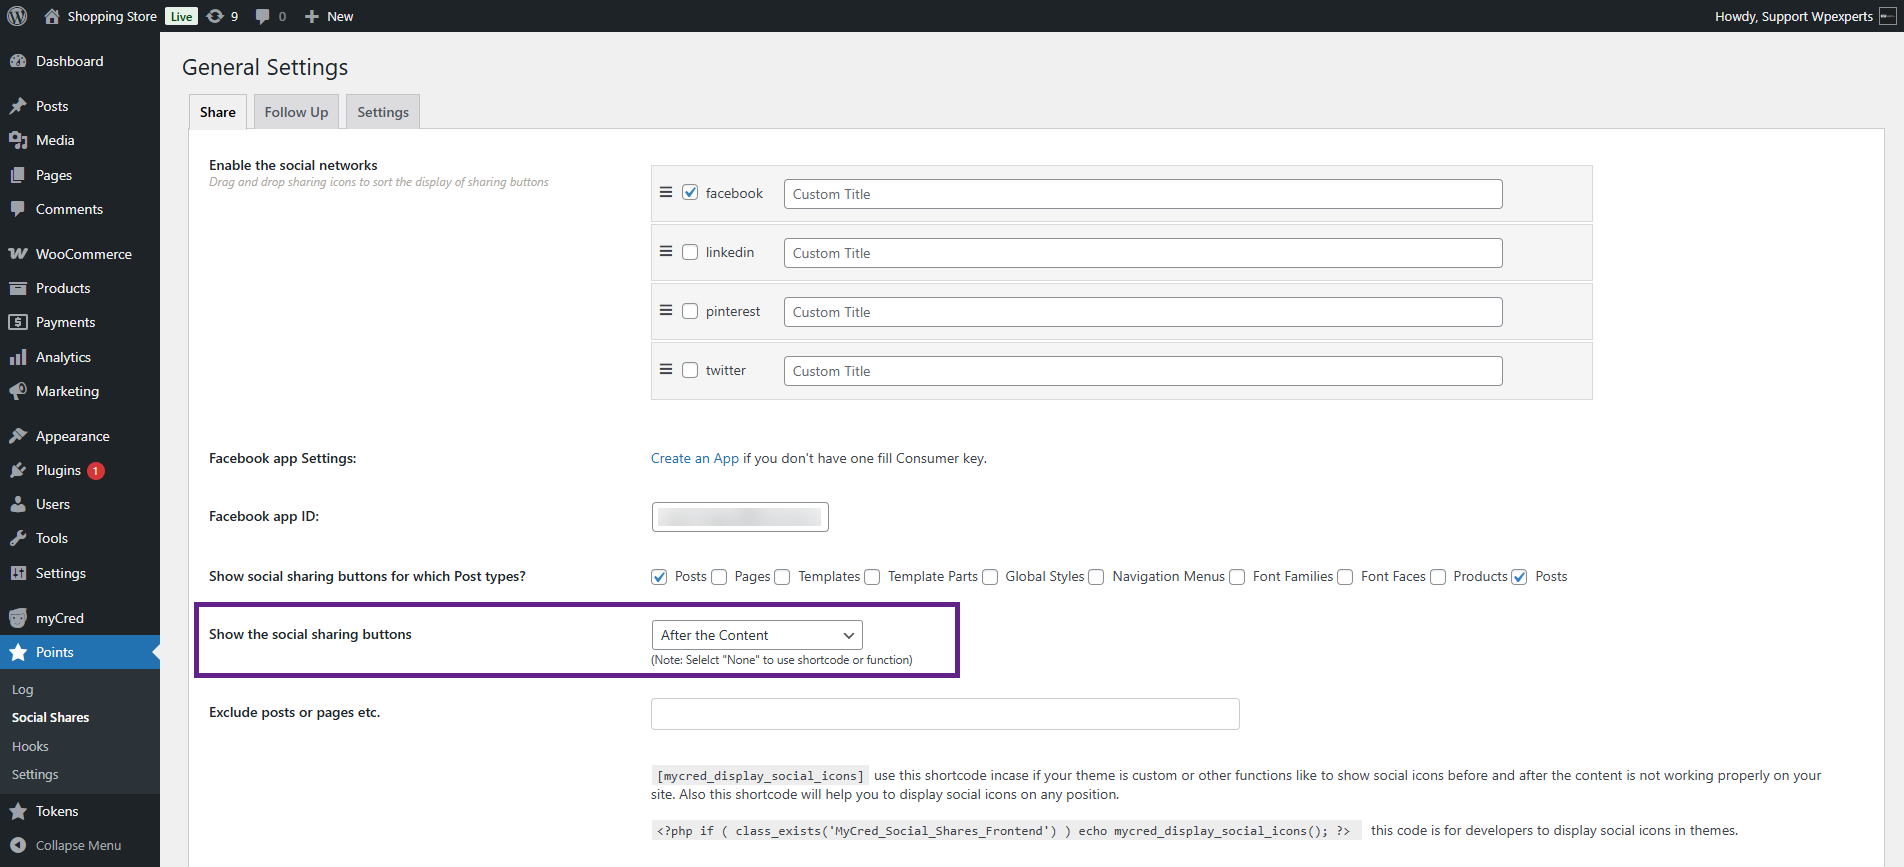Expand the New menu in the admin bar
The image size is (1904, 867).
[329, 16]
